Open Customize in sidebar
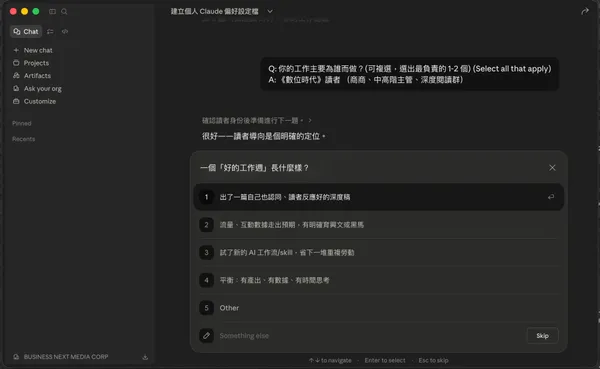 point(40,101)
